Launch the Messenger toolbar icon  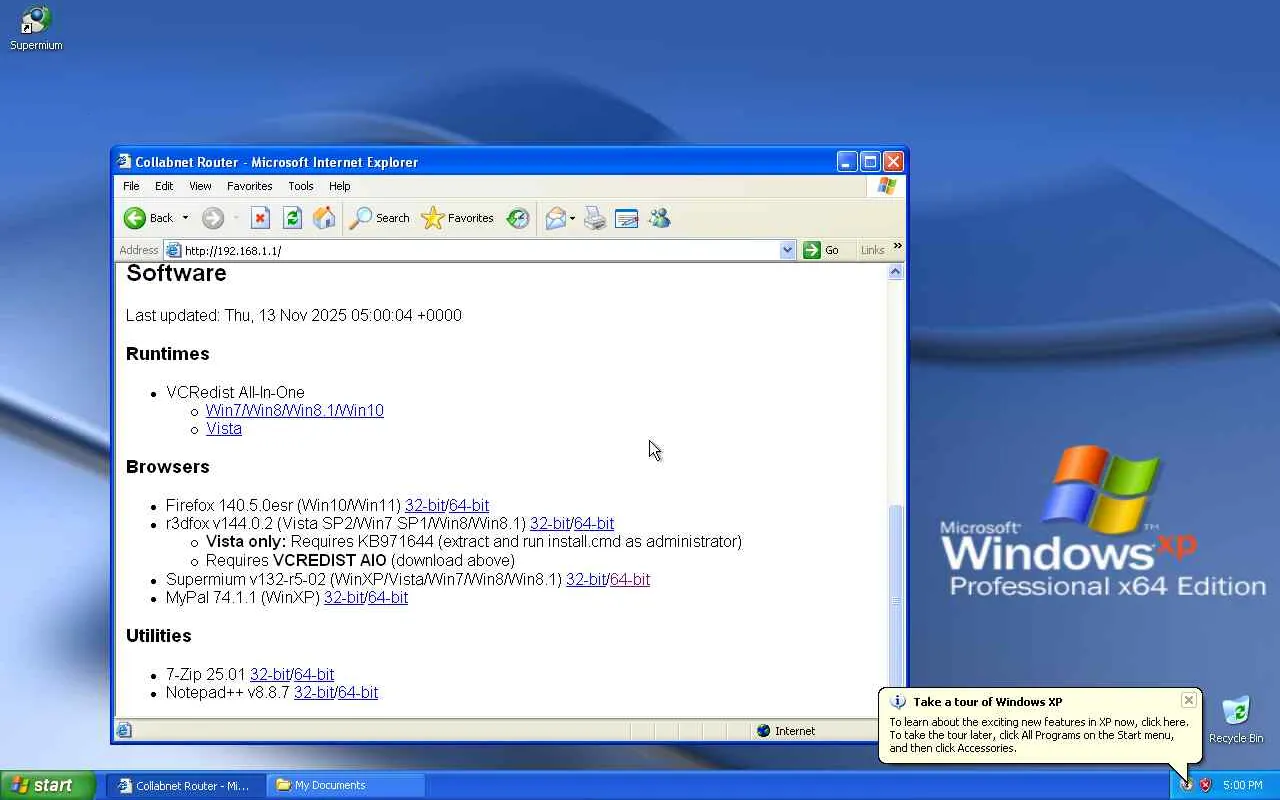point(659,218)
